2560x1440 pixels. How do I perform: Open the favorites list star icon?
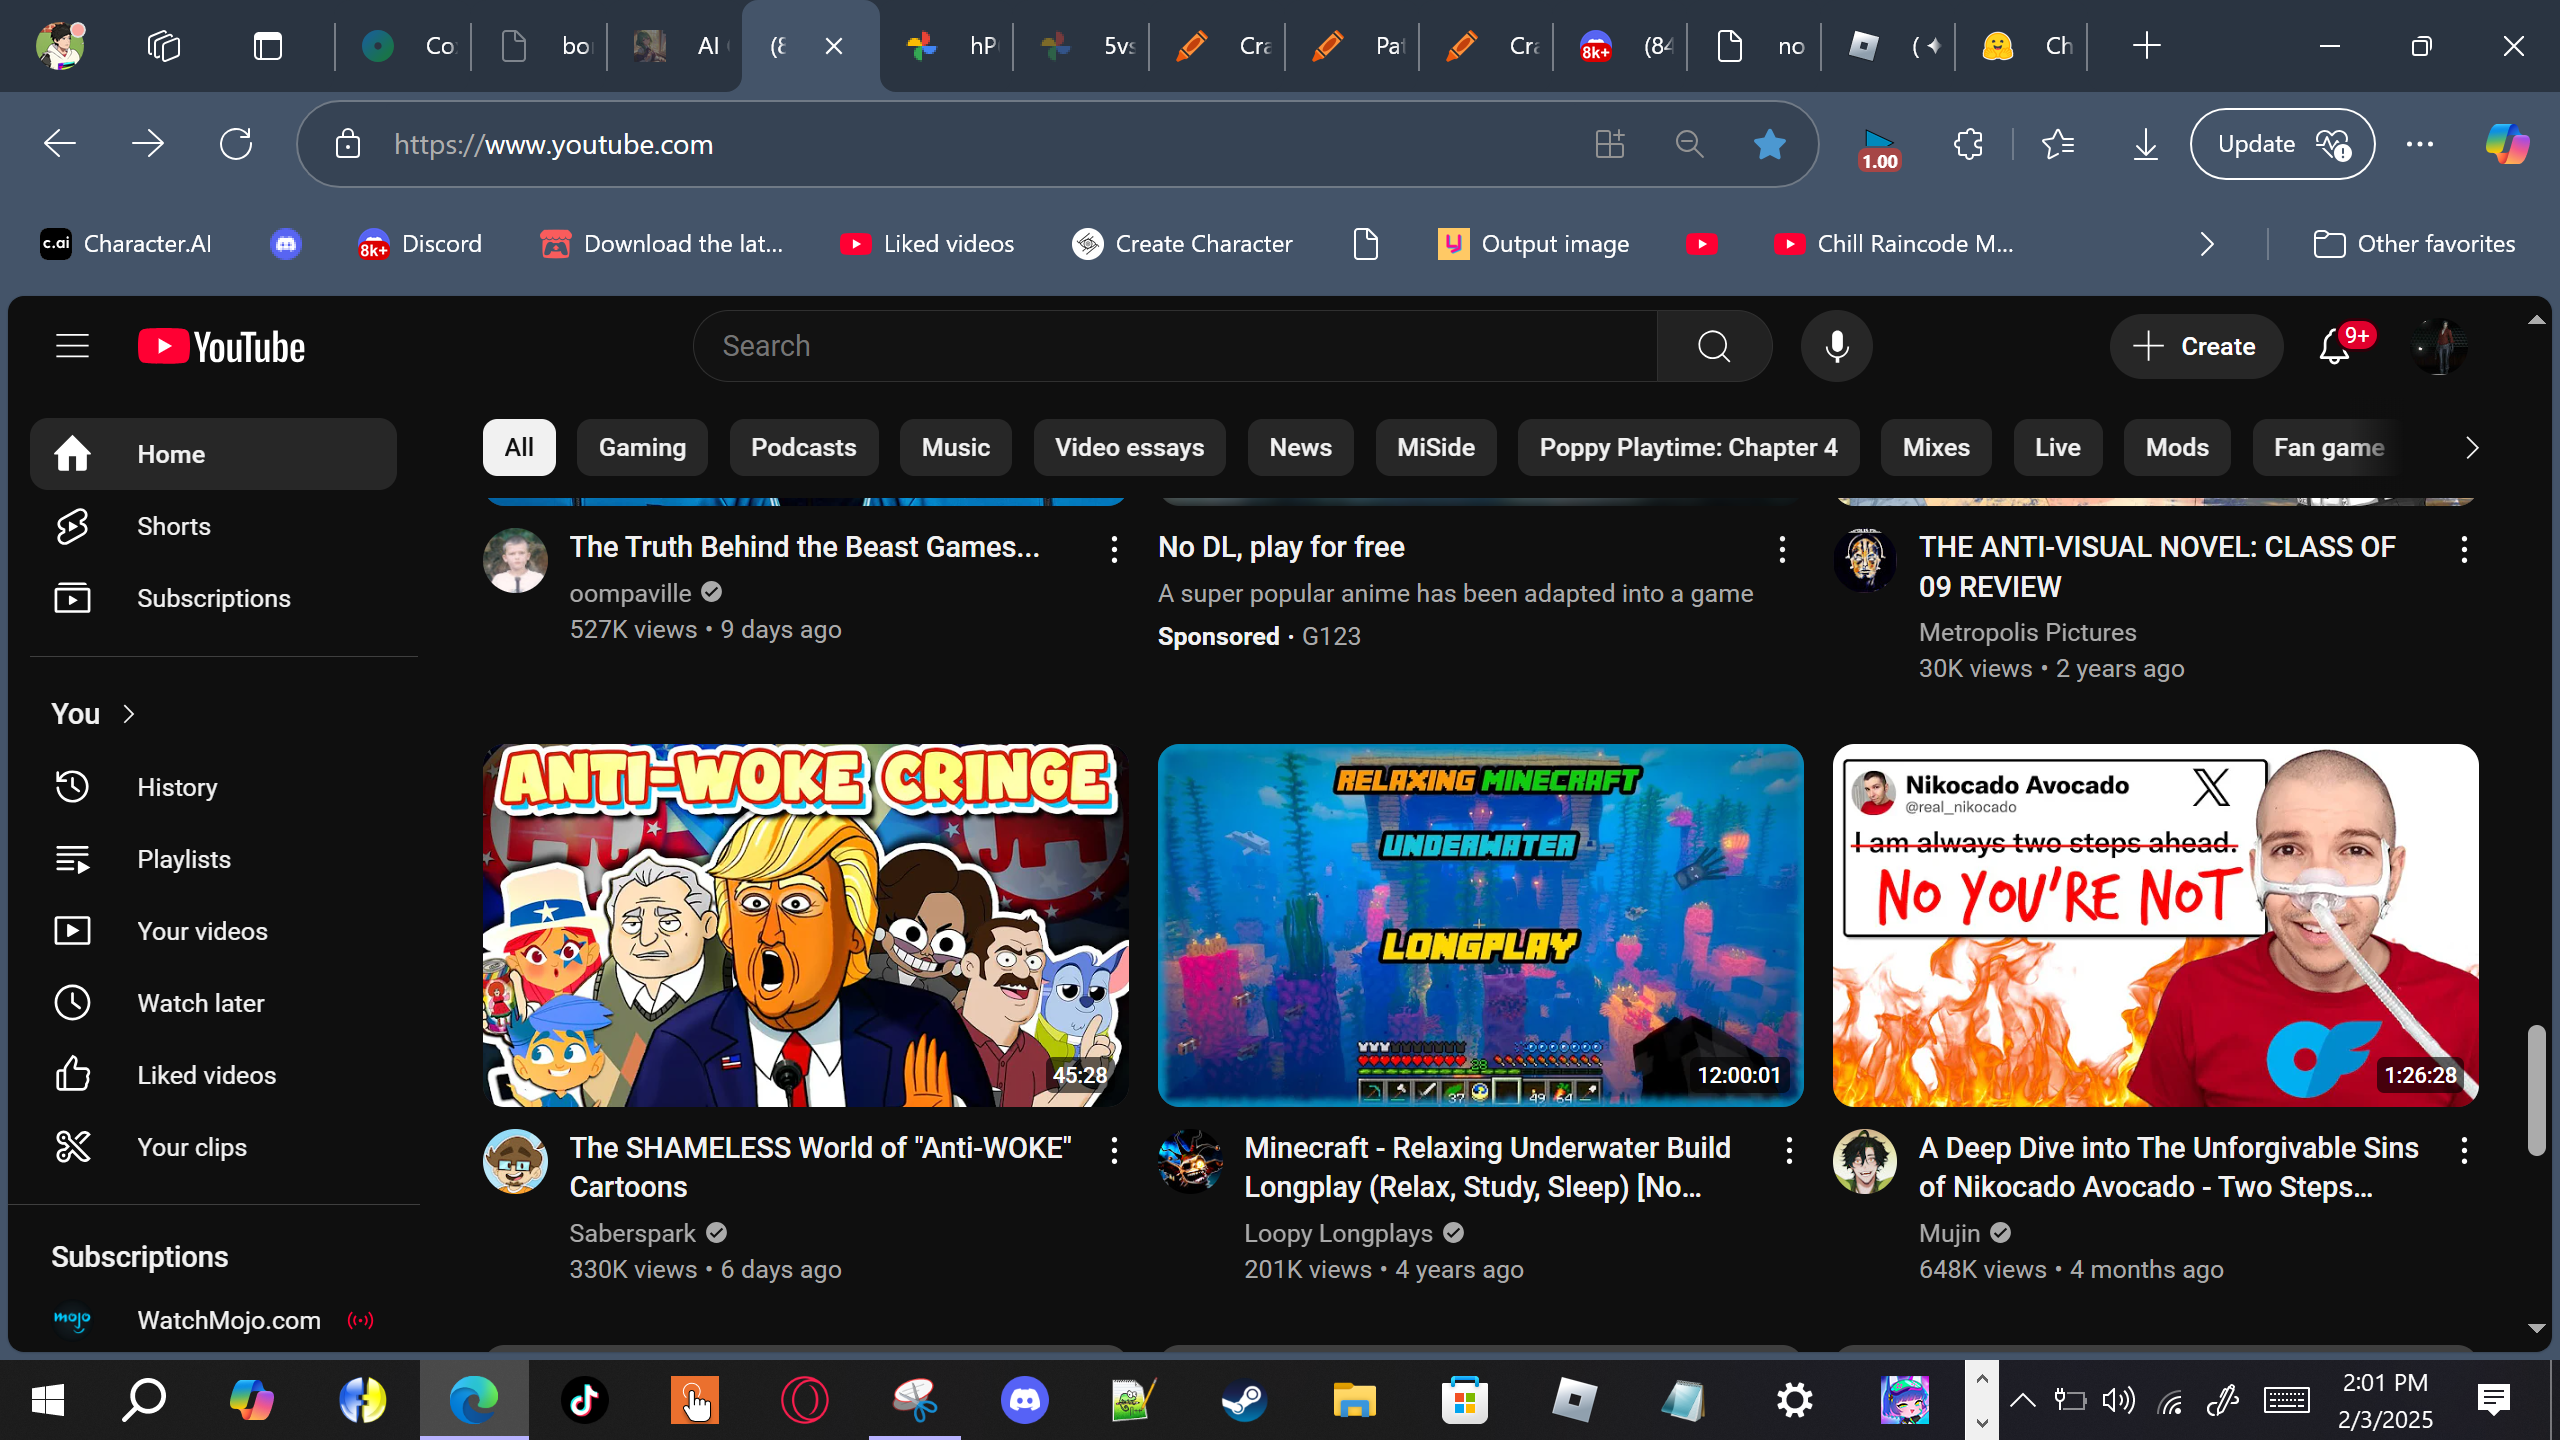2058,144
